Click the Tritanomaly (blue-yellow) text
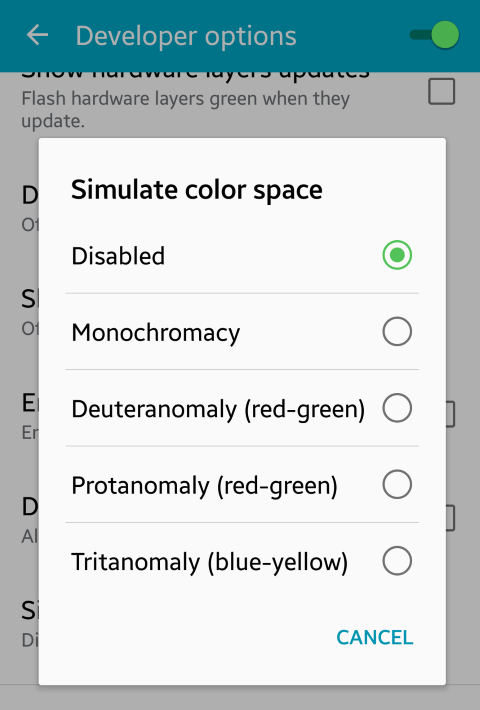 click(x=210, y=563)
